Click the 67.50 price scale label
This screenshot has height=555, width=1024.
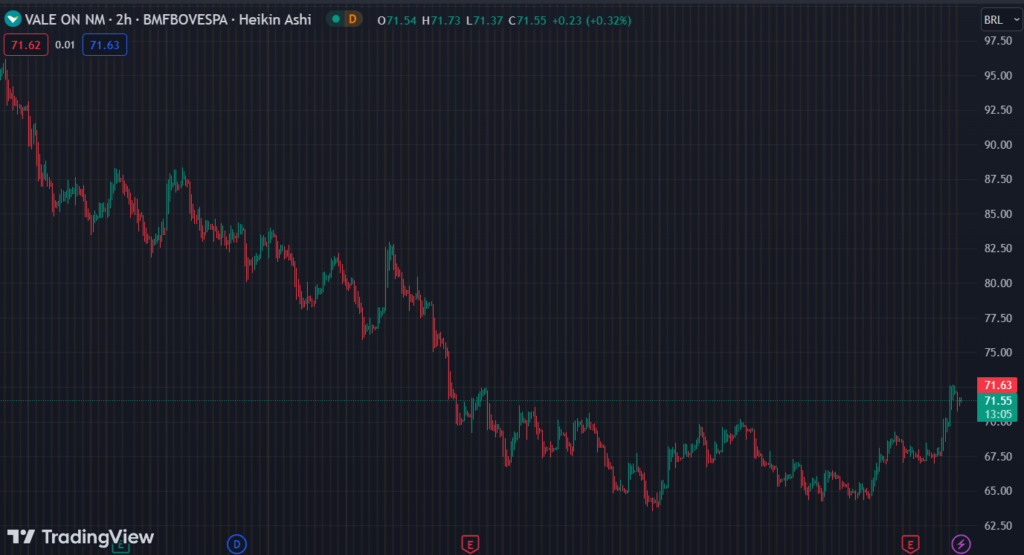point(998,456)
